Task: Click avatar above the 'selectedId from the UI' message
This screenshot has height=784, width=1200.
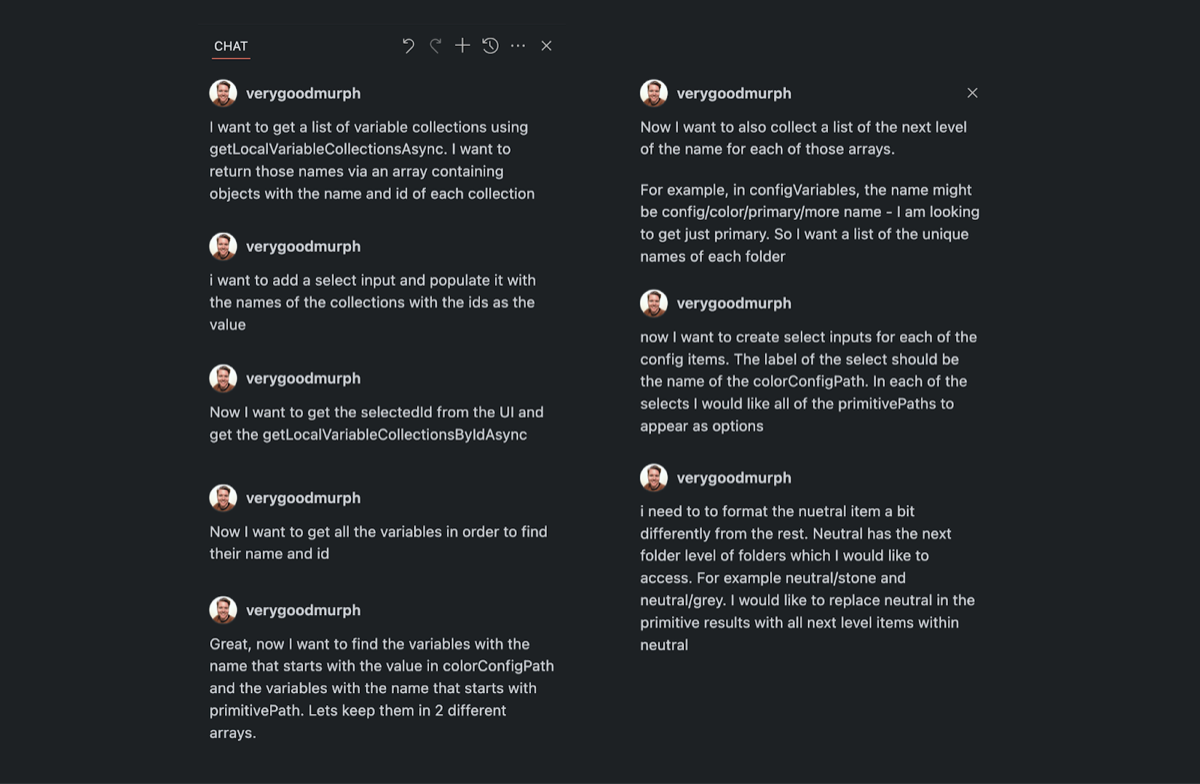Action: point(223,378)
